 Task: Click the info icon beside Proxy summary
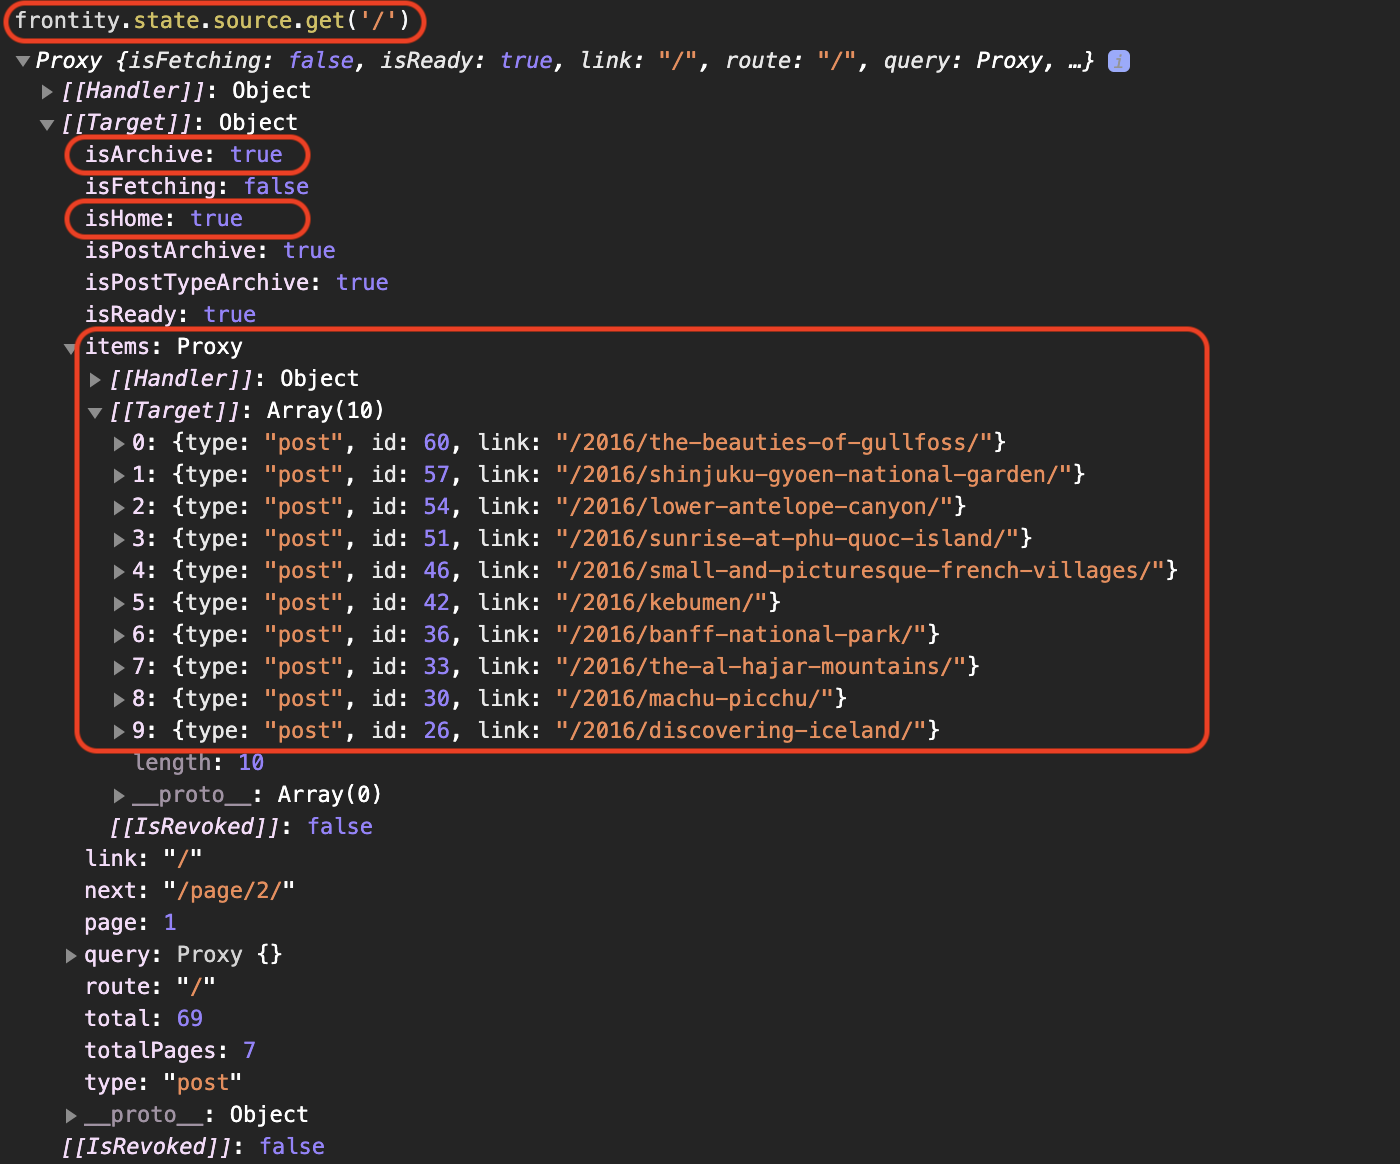click(1119, 61)
